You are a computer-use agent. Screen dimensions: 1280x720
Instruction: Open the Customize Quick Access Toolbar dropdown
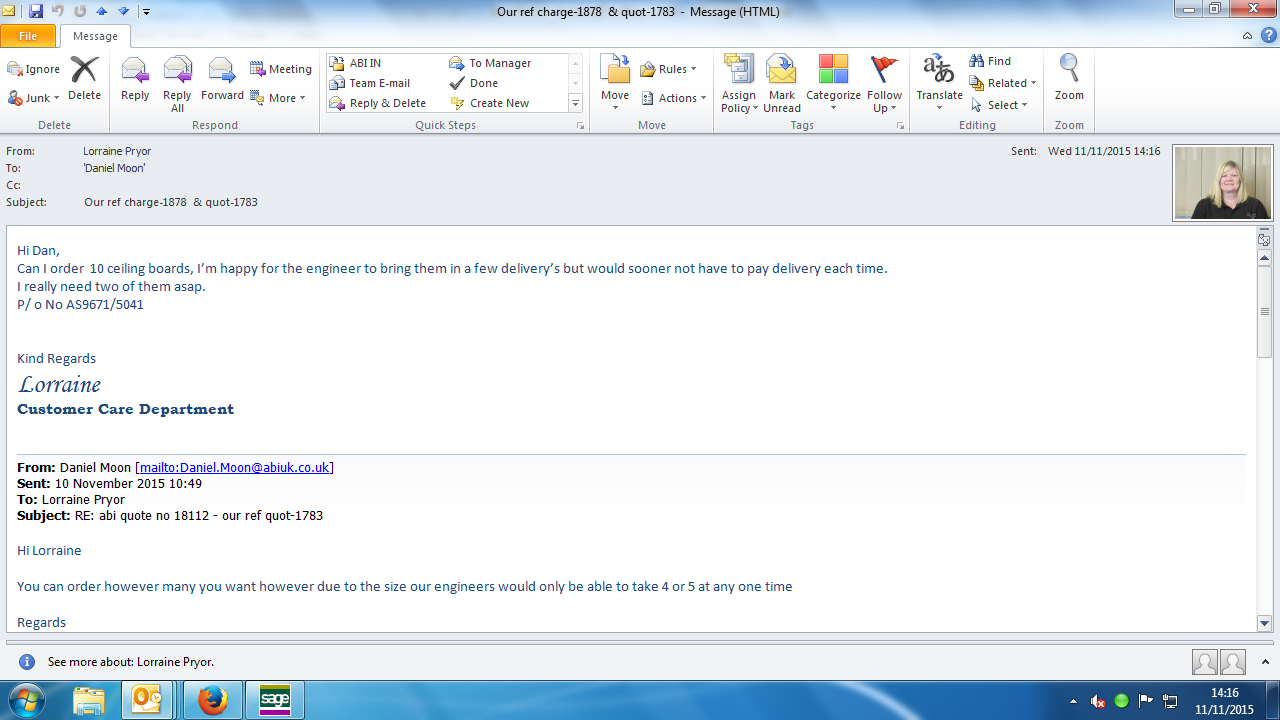coord(146,12)
